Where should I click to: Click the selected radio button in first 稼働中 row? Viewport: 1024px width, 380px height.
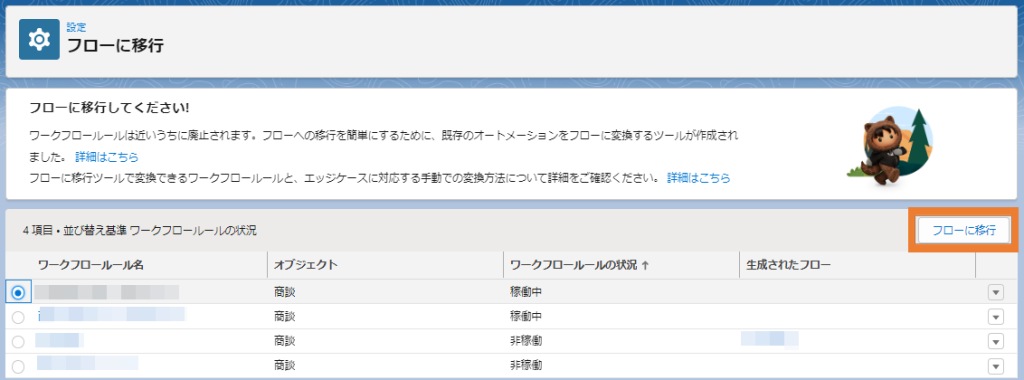[x=18, y=293]
